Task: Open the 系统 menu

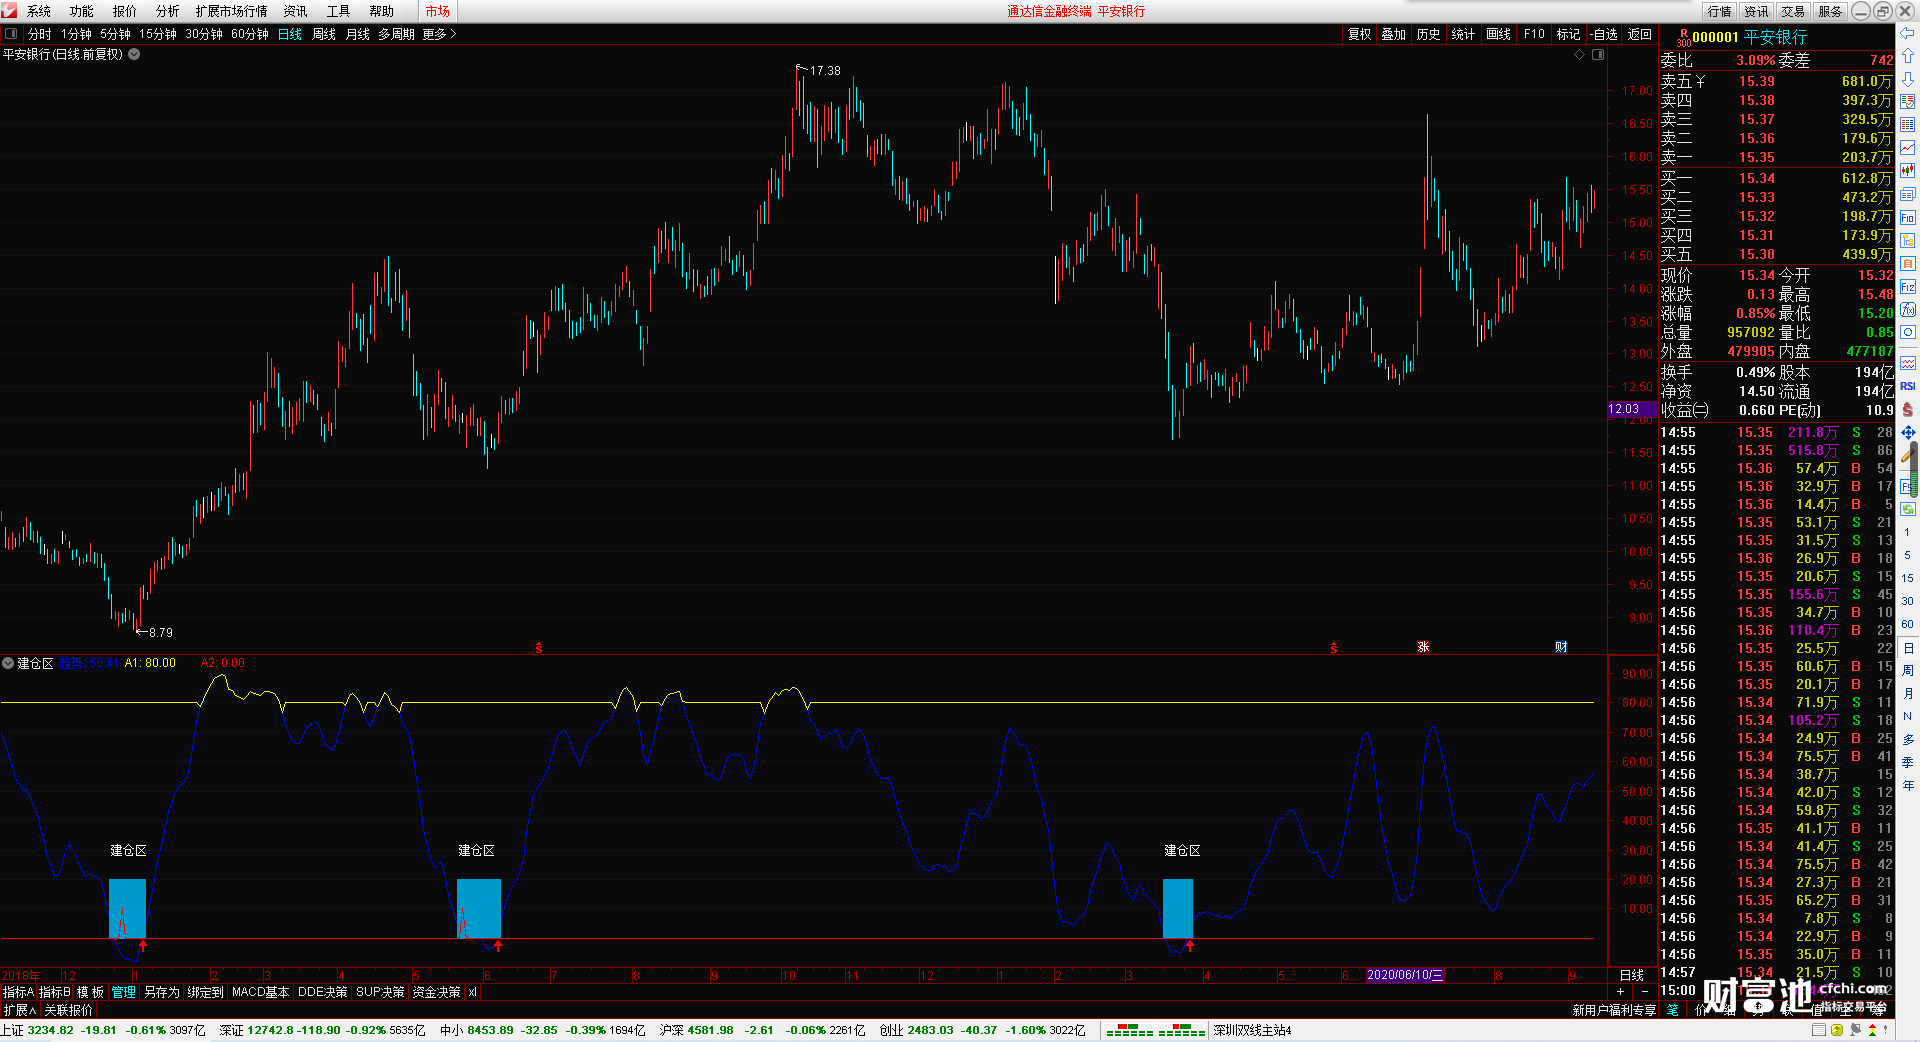Action: point(39,11)
